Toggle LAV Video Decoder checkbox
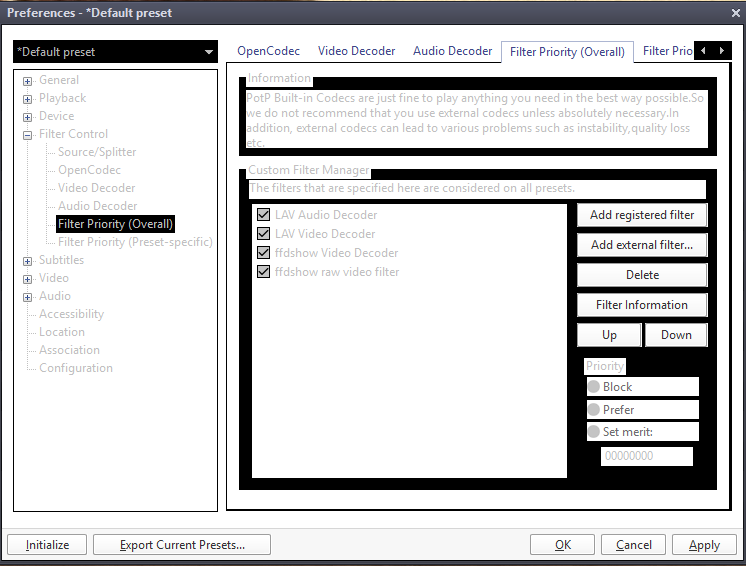Viewport: 746px width, 566px height. coord(264,234)
